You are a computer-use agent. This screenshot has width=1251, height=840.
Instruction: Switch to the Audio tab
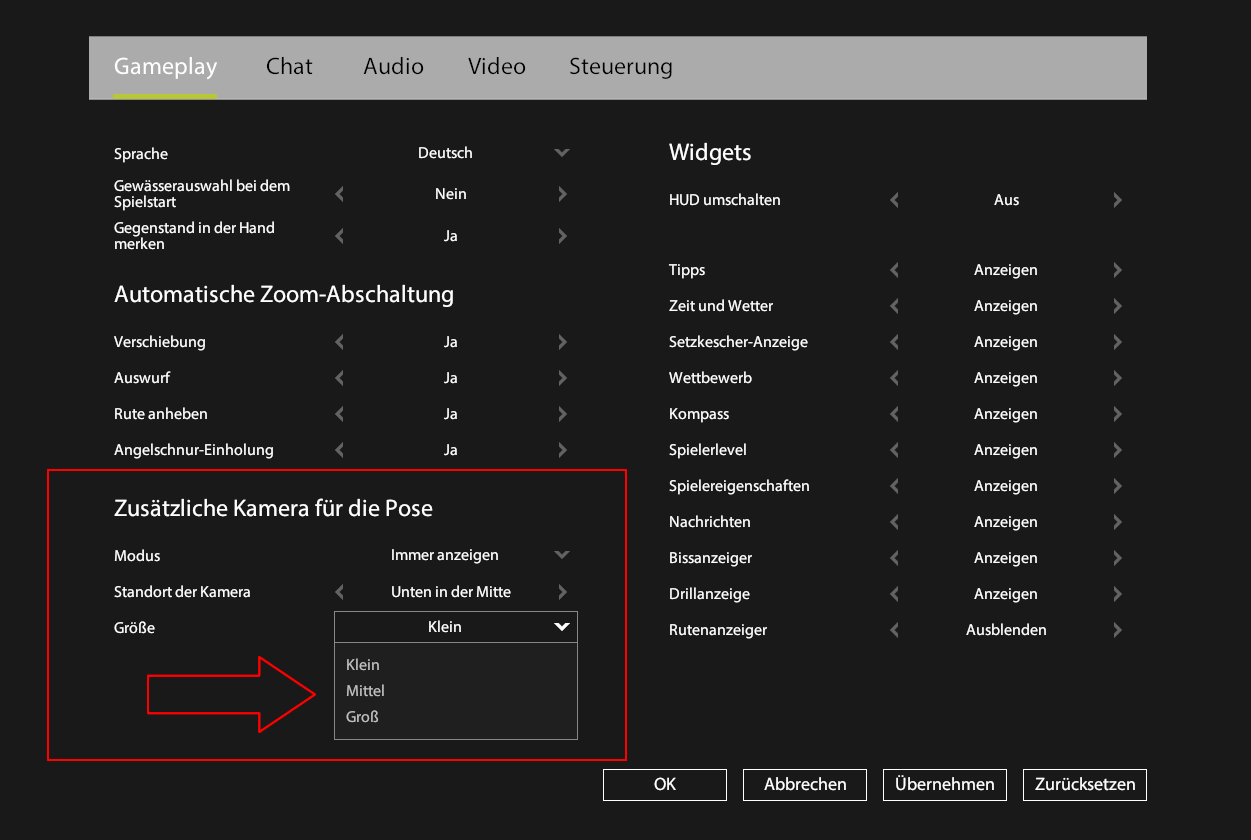[393, 67]
